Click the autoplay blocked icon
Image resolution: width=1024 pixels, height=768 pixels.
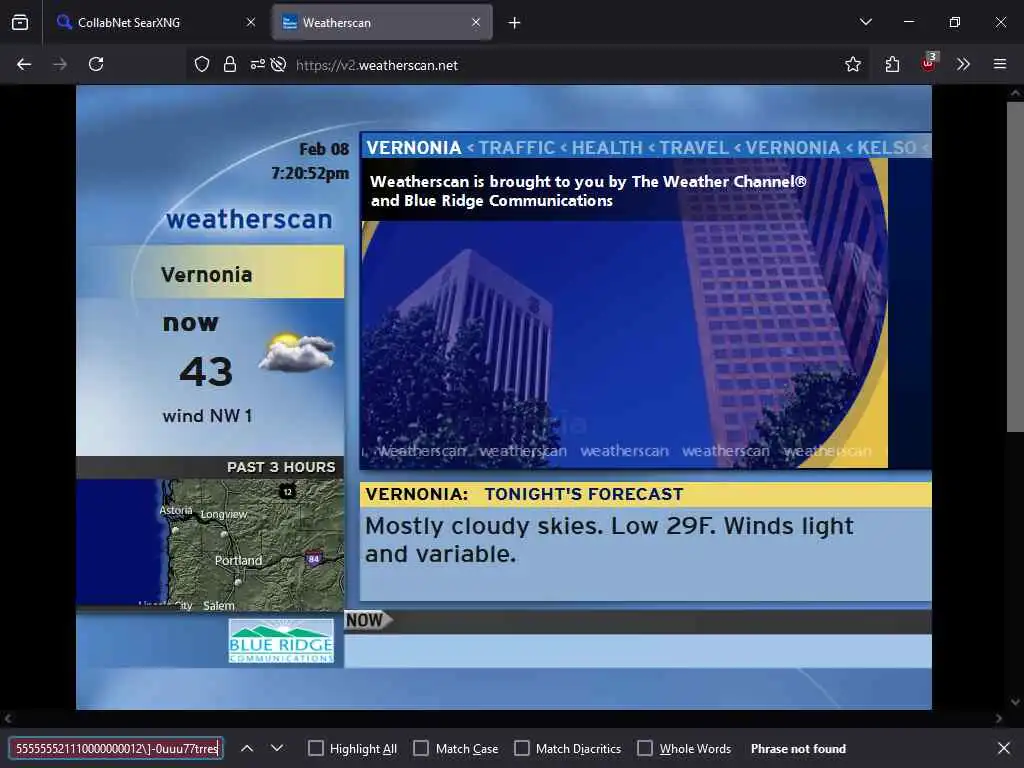(x=279, y=64)
